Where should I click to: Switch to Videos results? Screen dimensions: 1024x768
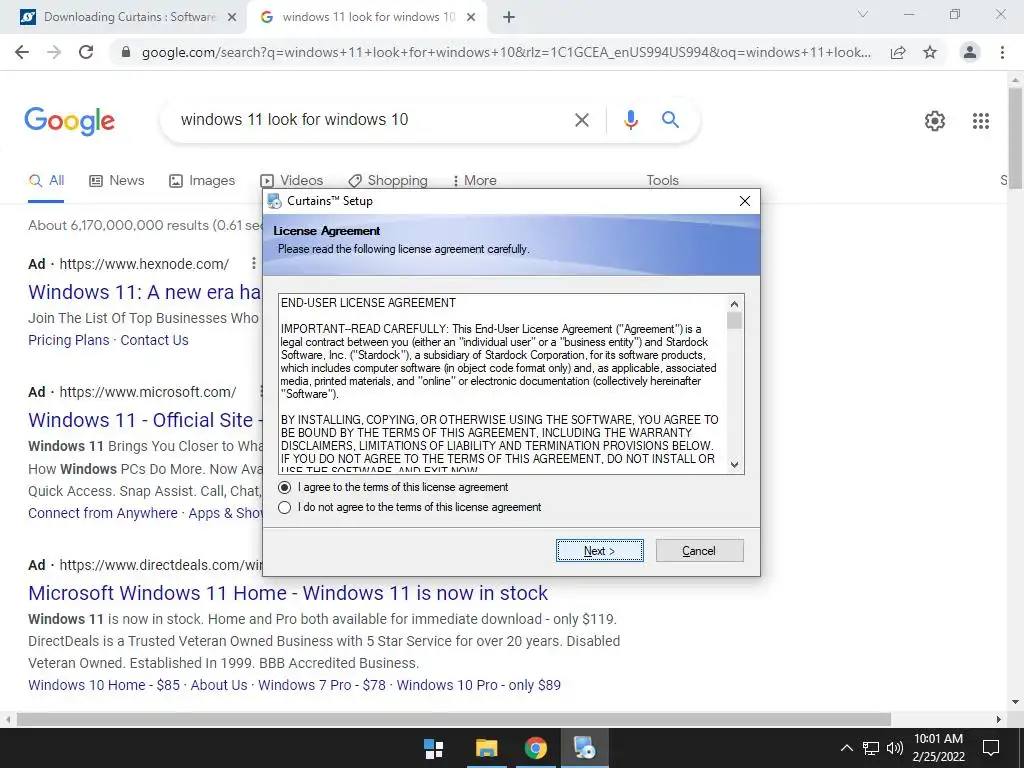pos(291,181)
